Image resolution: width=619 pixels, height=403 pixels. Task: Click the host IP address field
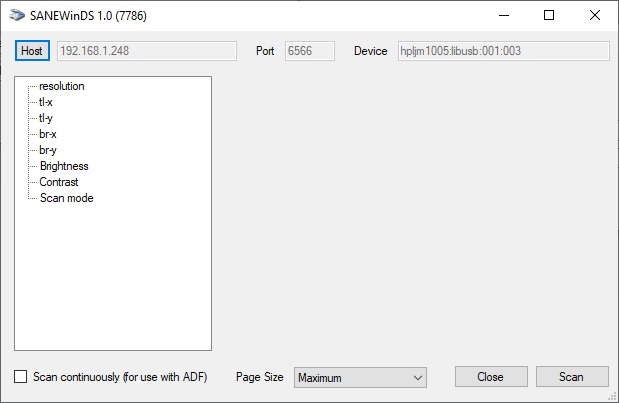click(x=146, y=51)
